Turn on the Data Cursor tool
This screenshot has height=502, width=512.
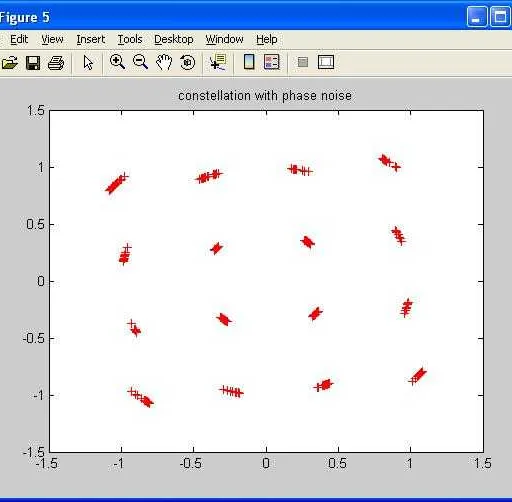pos(218,62)
